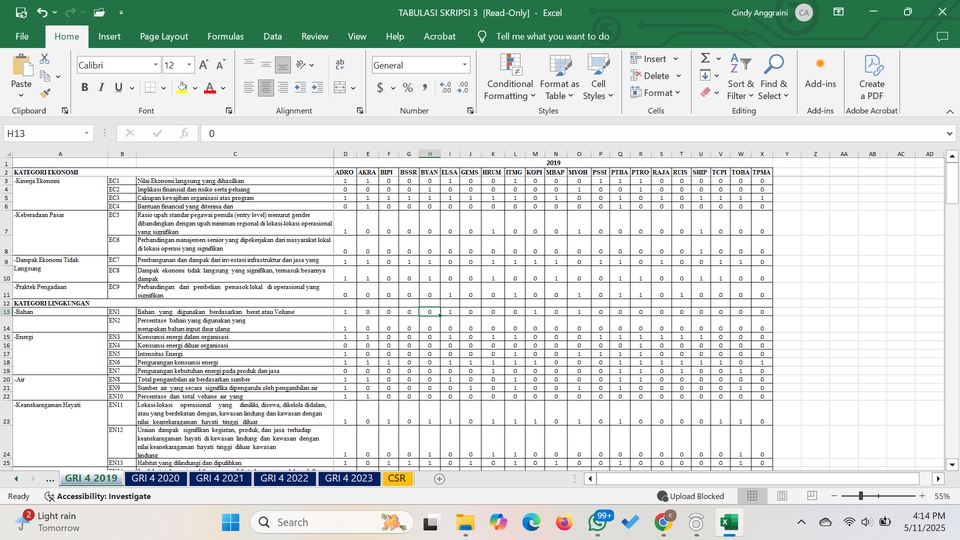Toggle Center horizontal alignment
This screenshot has height=540, width=960.
click(x=266, y=88)
